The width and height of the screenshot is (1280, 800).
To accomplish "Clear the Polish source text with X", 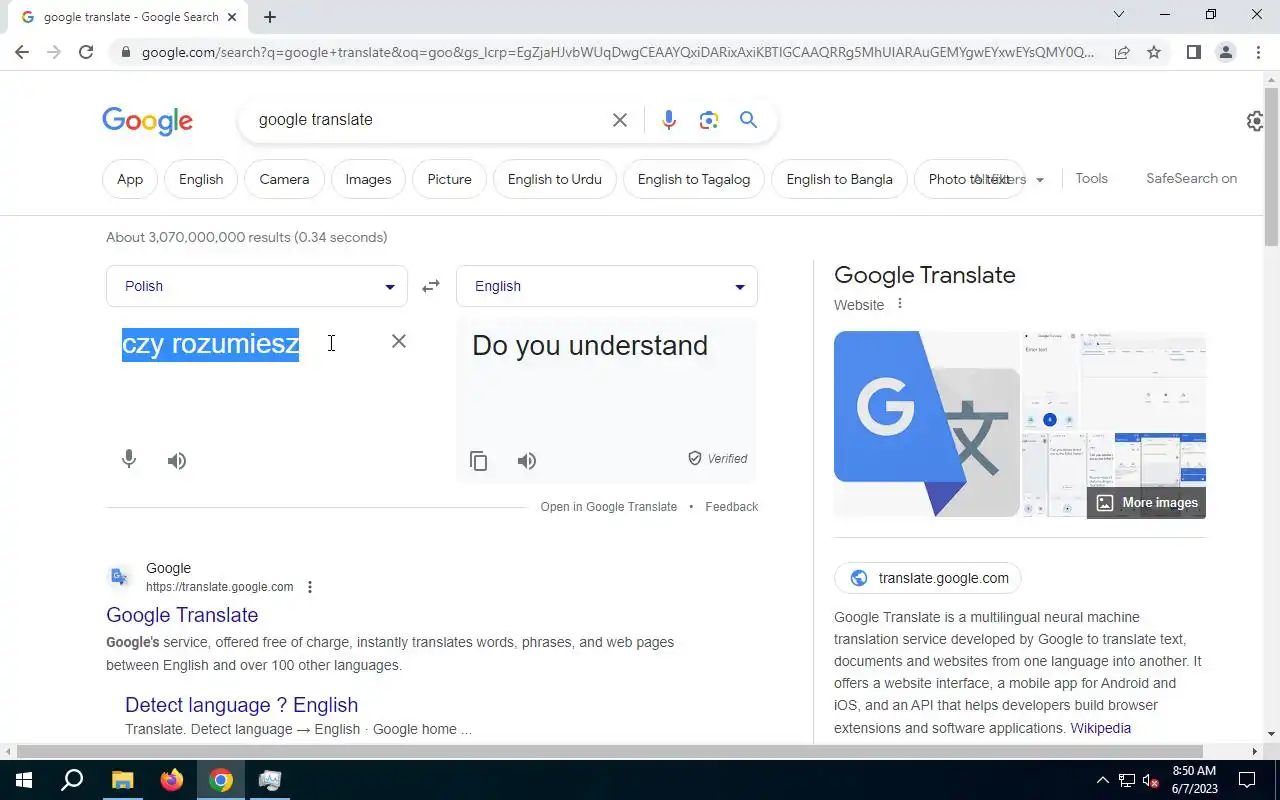I will click(398, 341).
